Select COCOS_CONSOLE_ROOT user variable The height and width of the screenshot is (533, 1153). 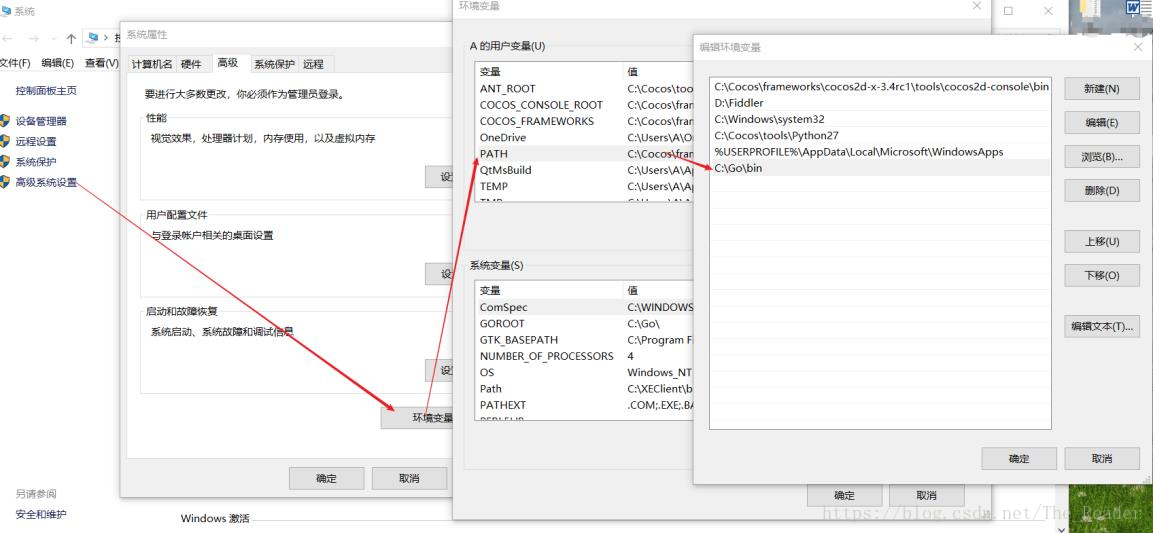pos(585,104)
